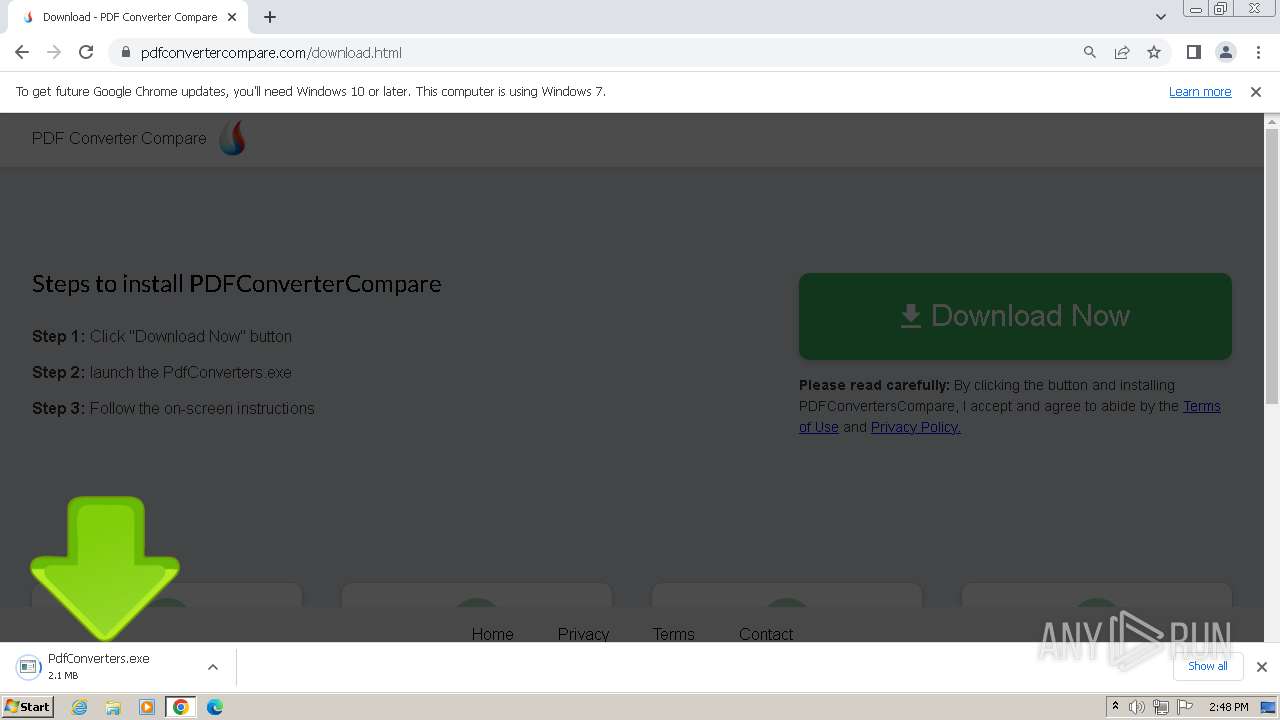Close the Download - PDF Converter Compare tab
Viewport: 1280px width, 720px height.
coord(233,17)
